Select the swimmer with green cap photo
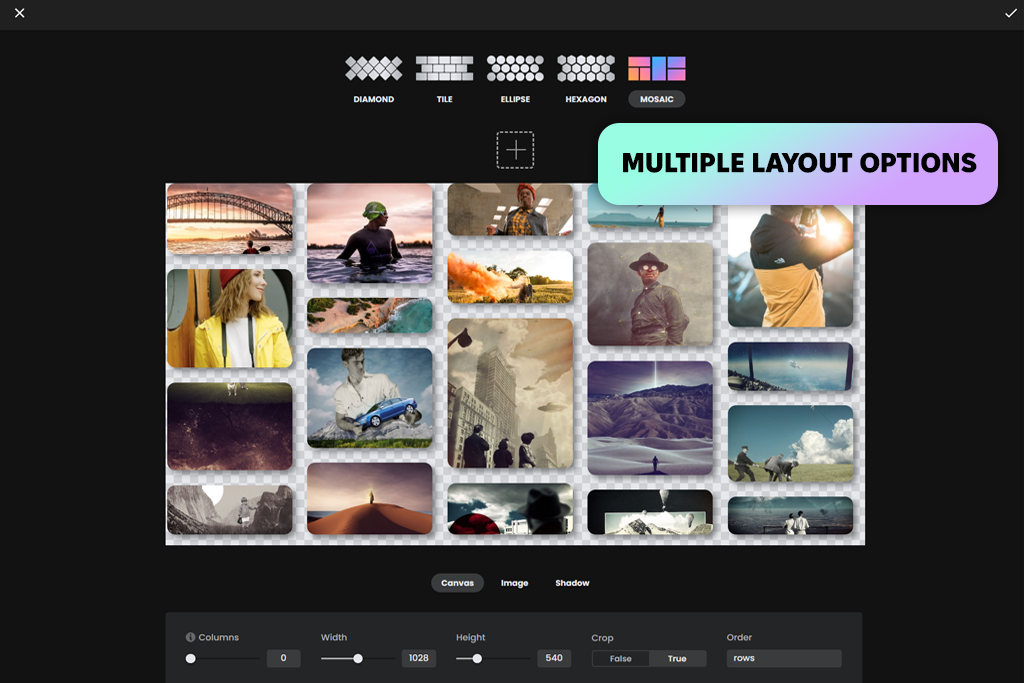1024x683 pixels. pyautogui.click(x=370, y=233)
